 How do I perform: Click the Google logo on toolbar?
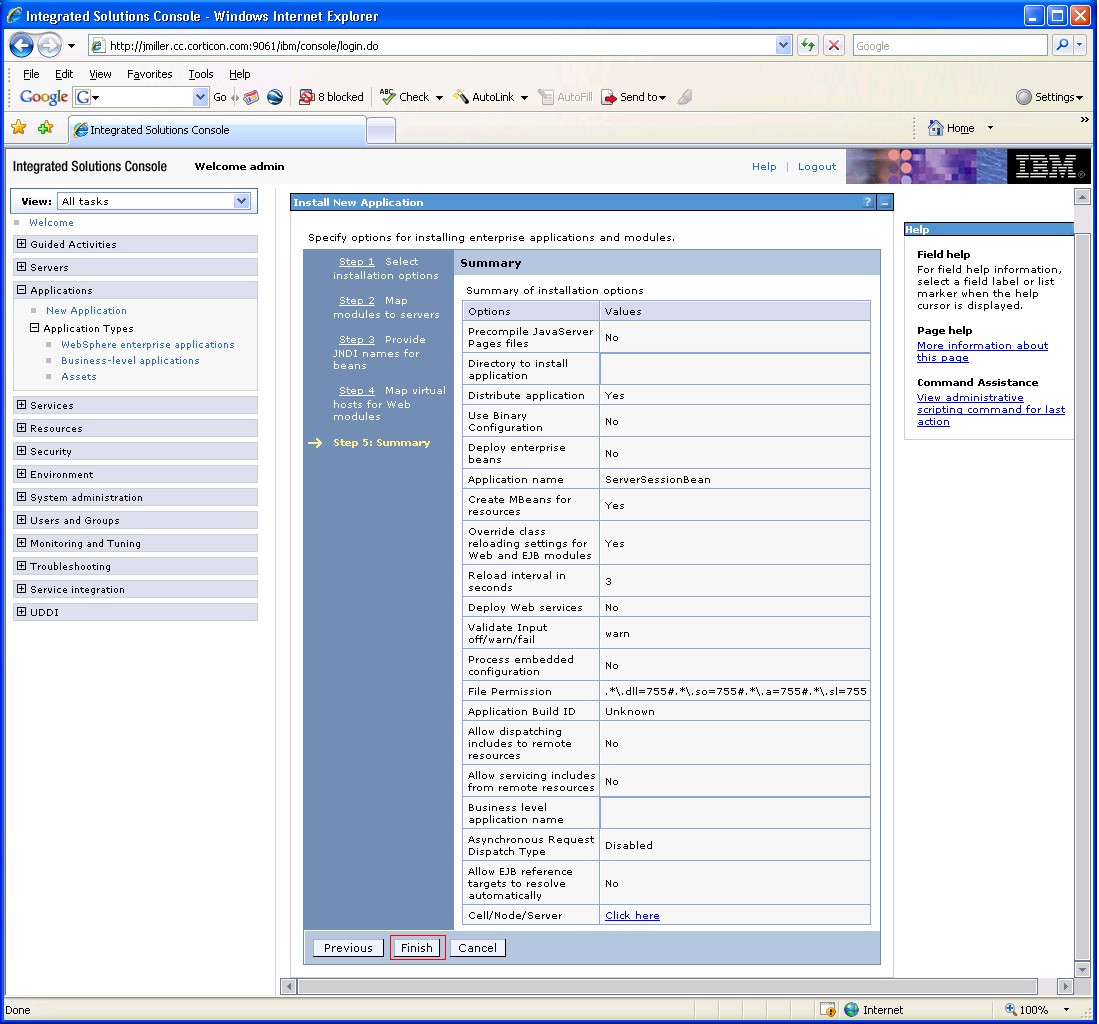(43, 97)
